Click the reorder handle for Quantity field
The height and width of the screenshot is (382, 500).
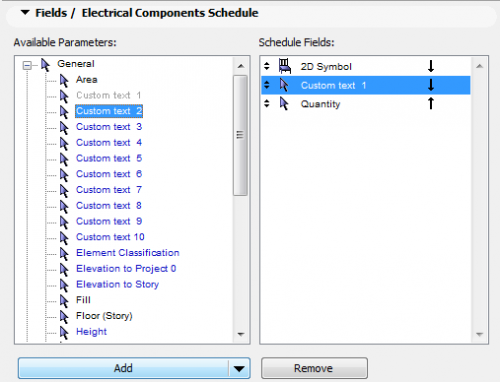click(267, 104)
